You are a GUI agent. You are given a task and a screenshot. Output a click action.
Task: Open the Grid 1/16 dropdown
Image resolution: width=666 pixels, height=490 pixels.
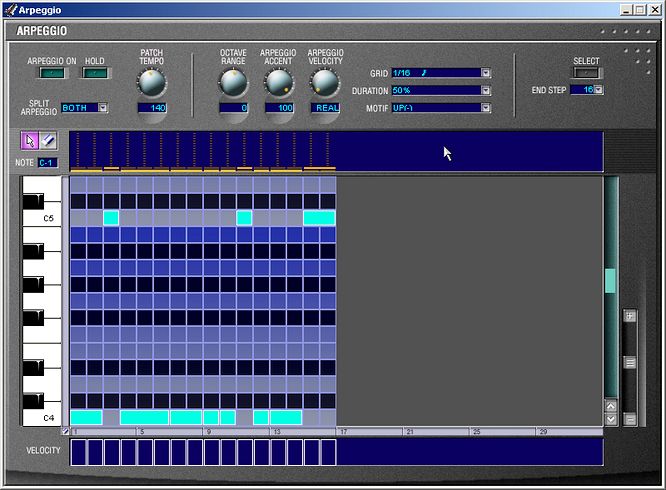point(485,73)
